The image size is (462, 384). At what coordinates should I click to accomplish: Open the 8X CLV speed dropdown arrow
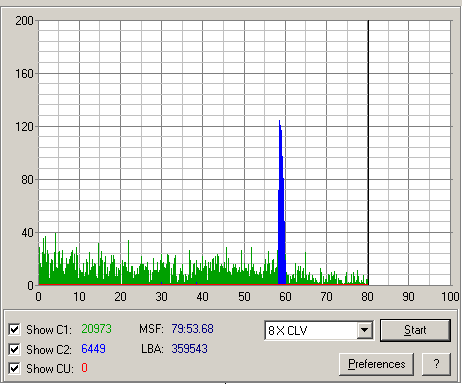click(365, 330)
